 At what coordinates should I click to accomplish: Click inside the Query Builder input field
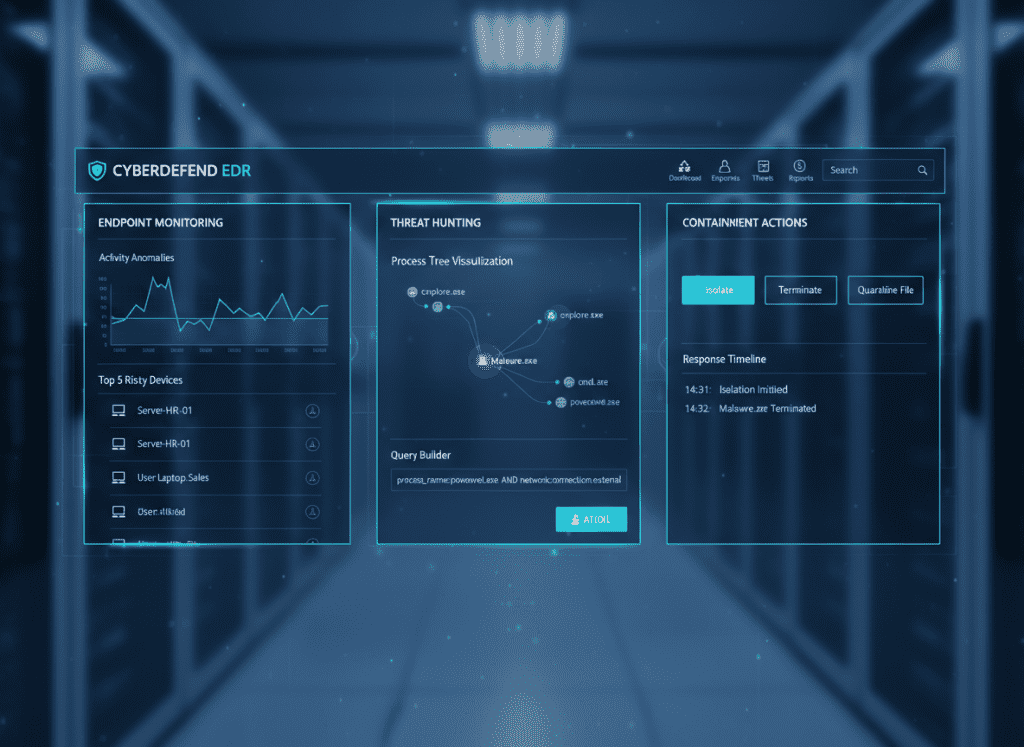pos(508,479)
